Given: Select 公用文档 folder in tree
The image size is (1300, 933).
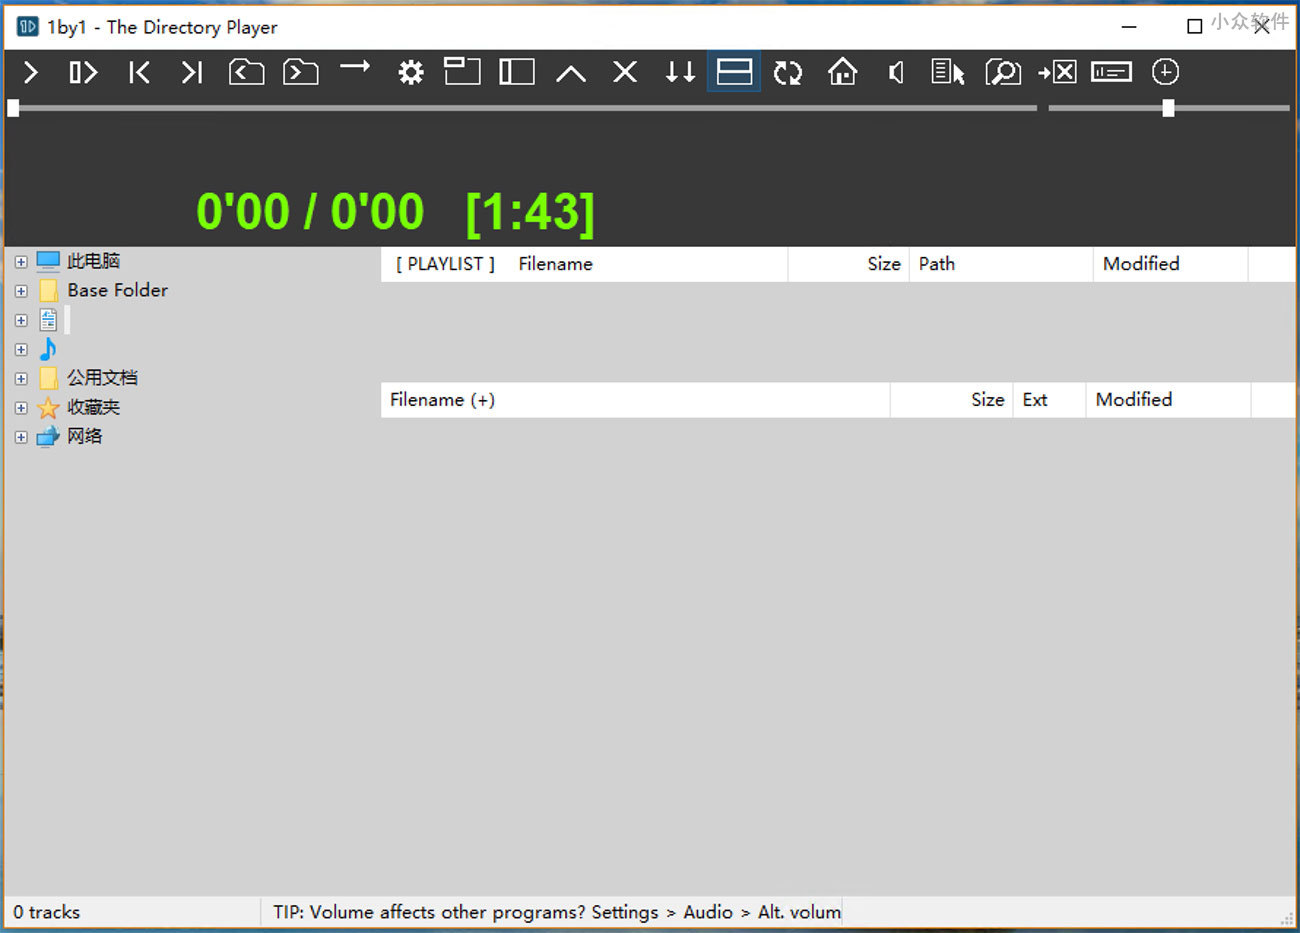Looking at the screenshot, I should point(102,378).
